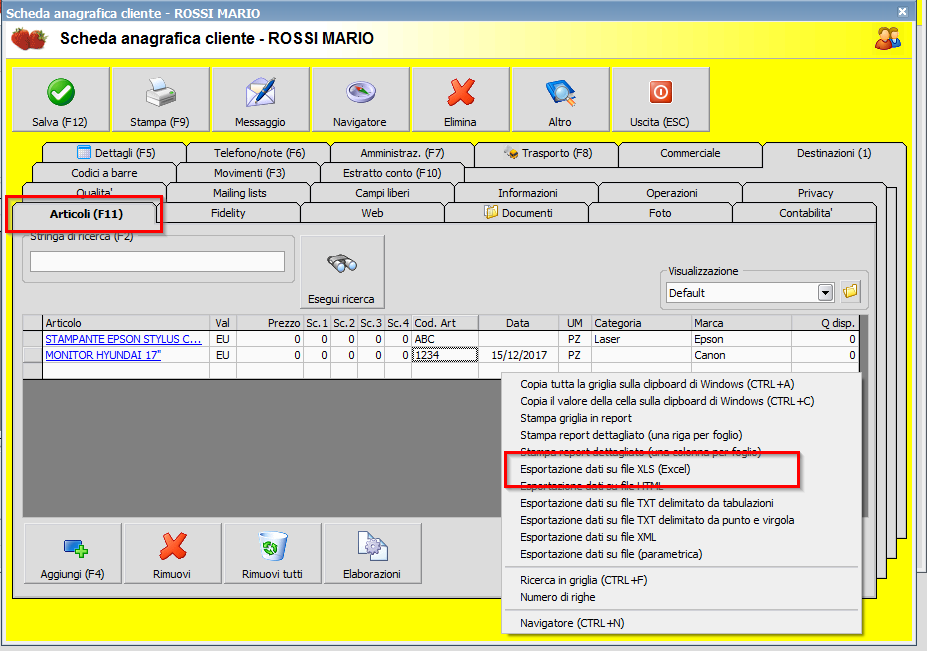Click the Marca cell Epson
The image size is (927, 651).
[741, 339]
